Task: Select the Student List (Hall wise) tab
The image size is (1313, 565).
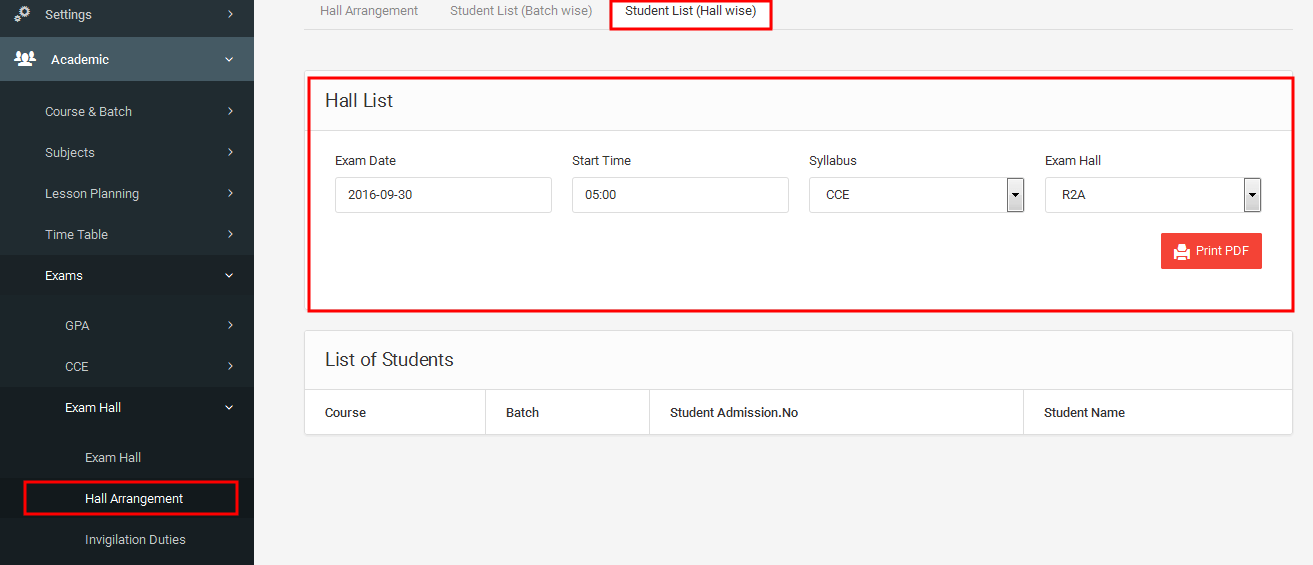Action: point(690,11)
